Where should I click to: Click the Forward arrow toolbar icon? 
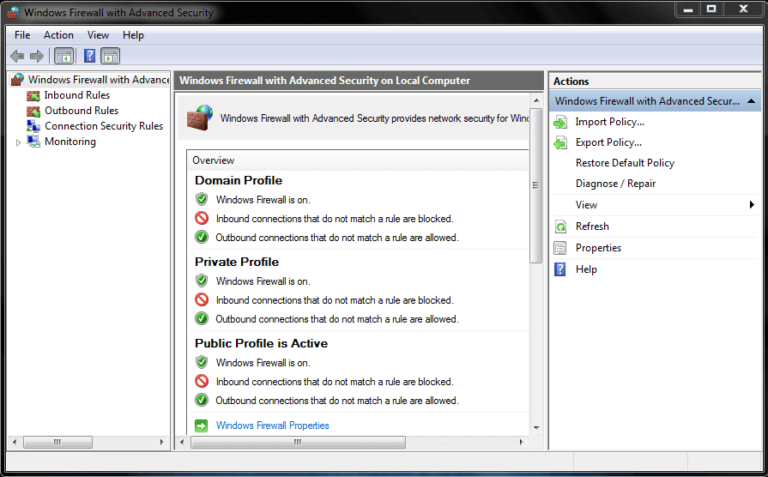pyautogui.click(x=37, y=56)
